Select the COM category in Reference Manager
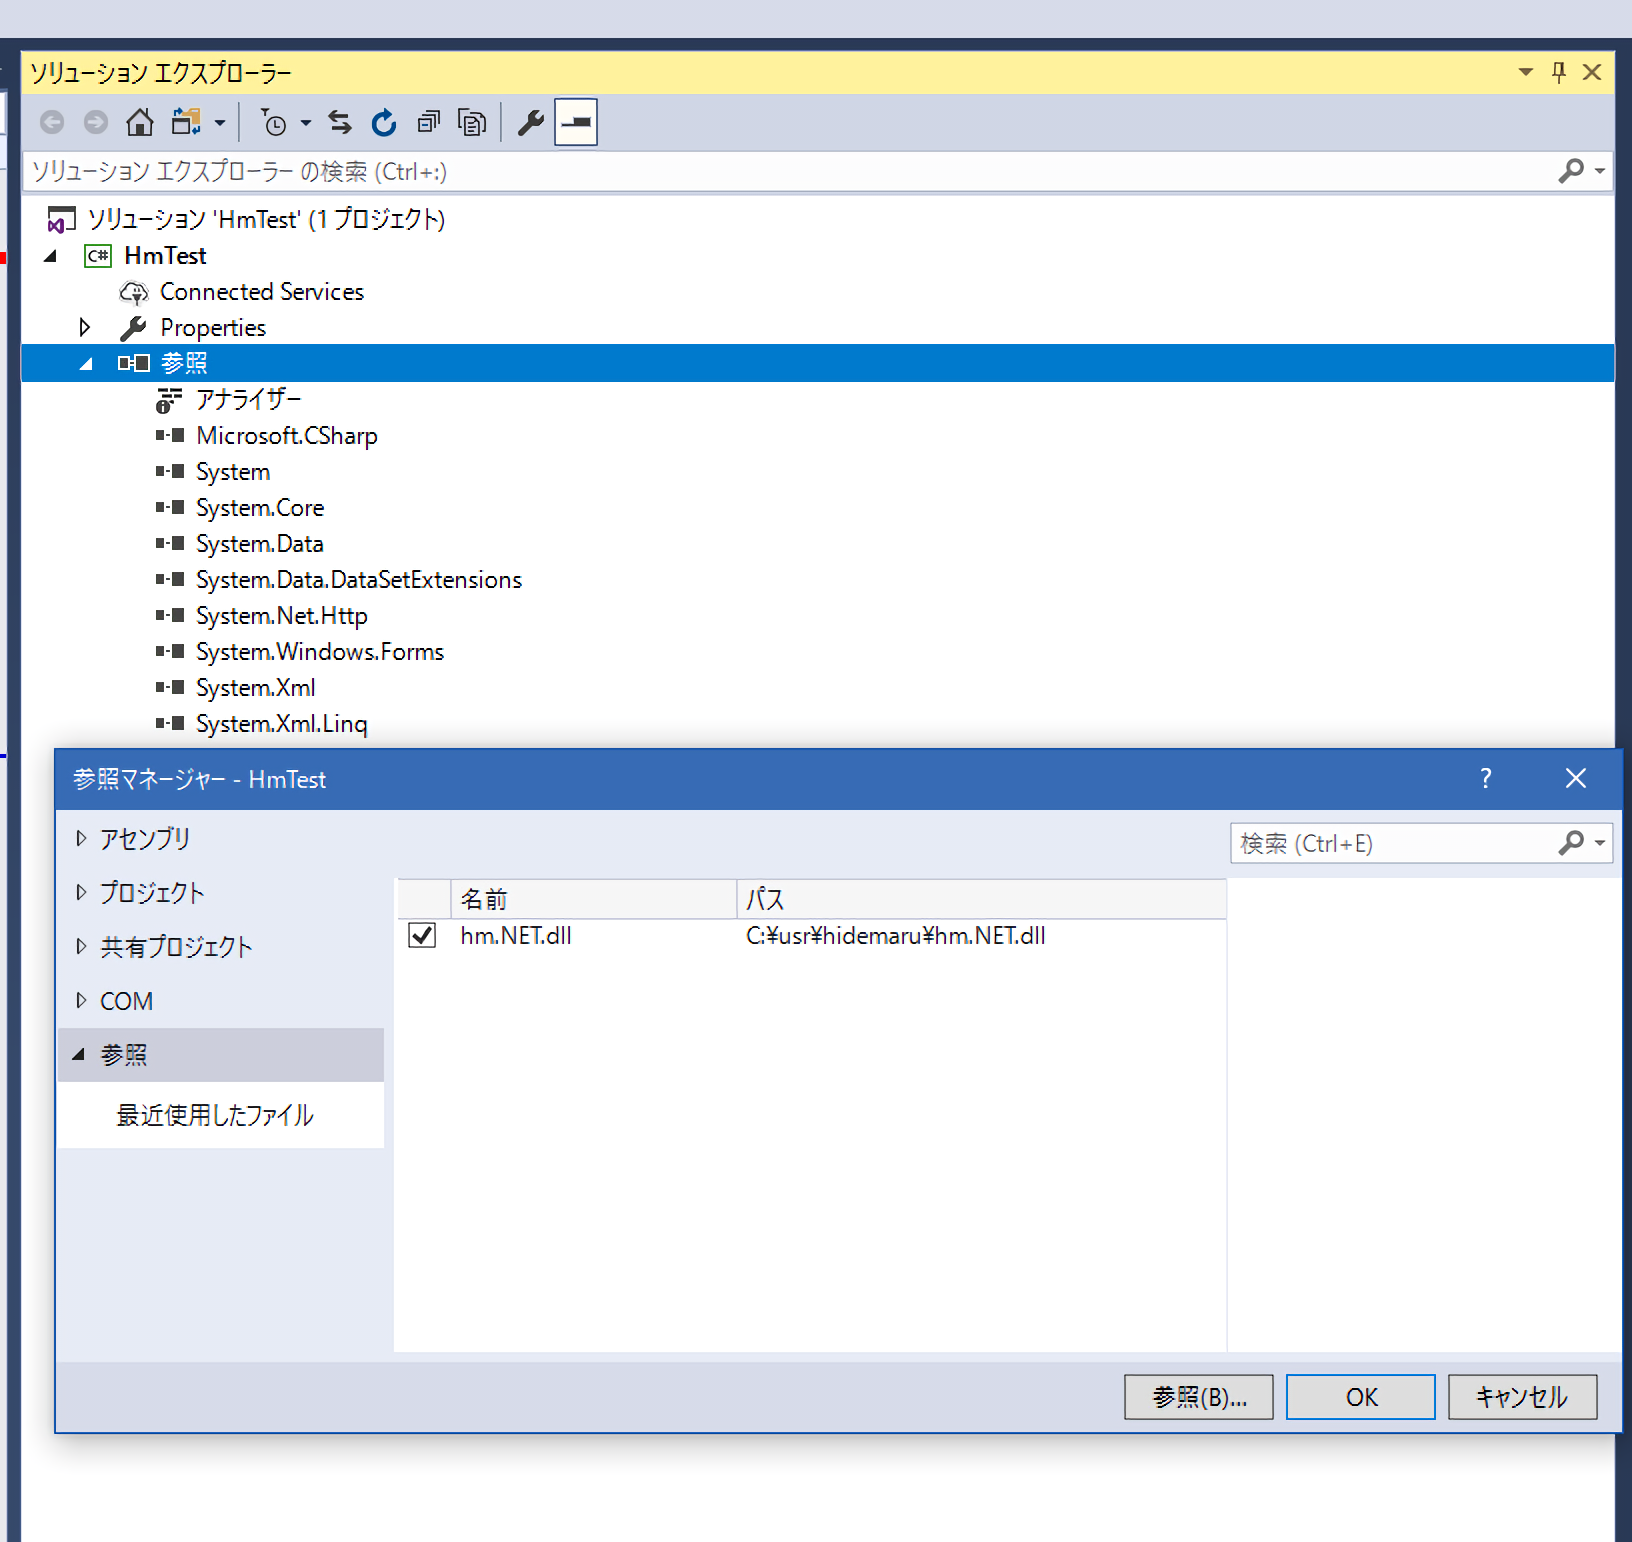This screenshot has width=1632, height=1542. tap(126, 1001)
